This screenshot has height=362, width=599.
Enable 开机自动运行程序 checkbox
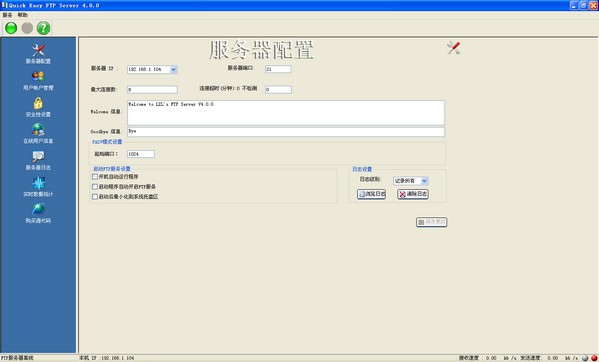click(95, 177)
